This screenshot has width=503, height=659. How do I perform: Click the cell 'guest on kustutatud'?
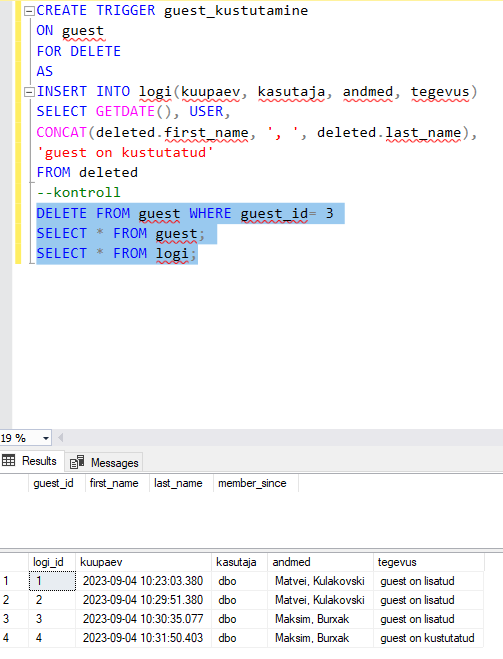pos(429,638)
